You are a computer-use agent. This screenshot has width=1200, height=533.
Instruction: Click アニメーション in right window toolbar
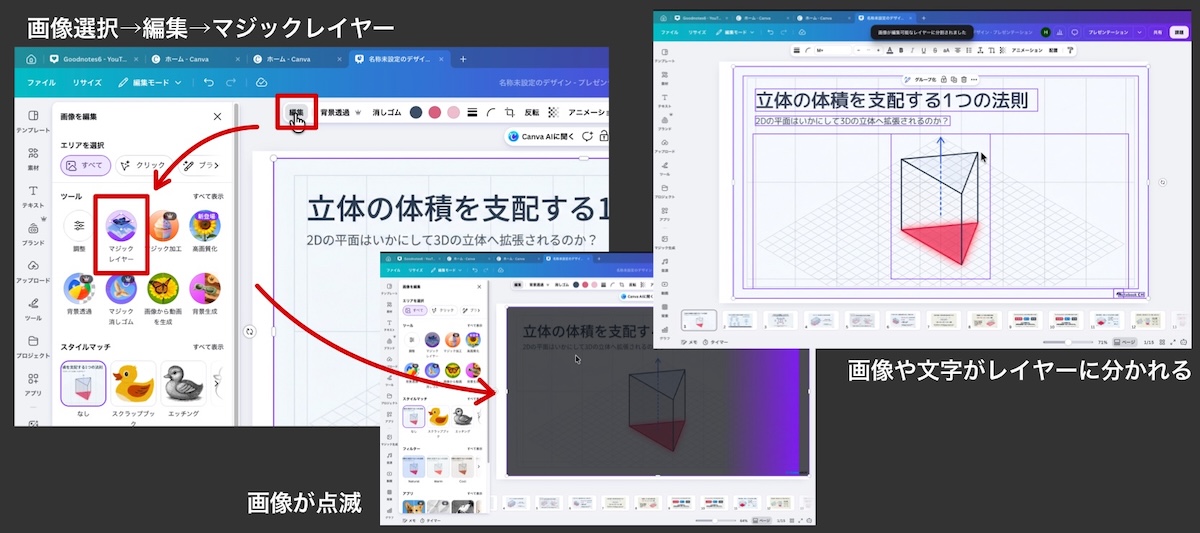click(1027, 50)
